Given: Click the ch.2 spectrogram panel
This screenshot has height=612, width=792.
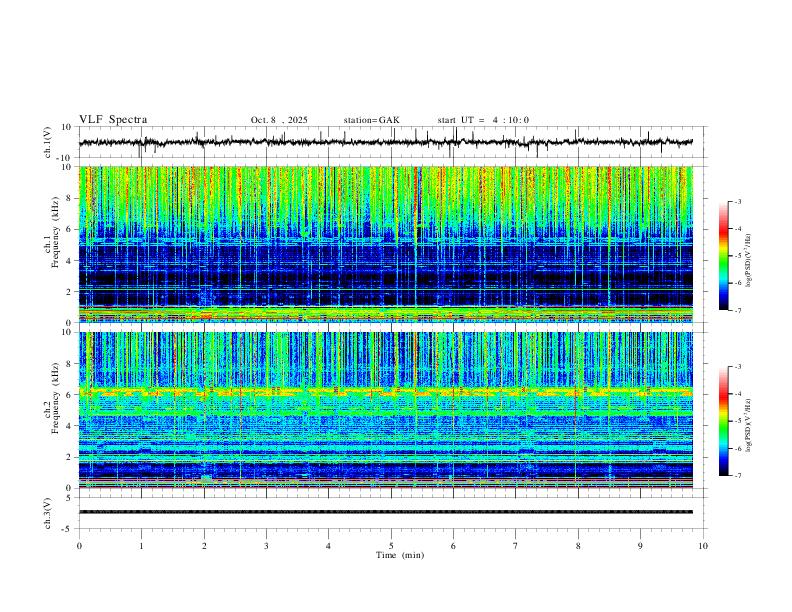Looking at the screenshot, I should tap(386, 410).
